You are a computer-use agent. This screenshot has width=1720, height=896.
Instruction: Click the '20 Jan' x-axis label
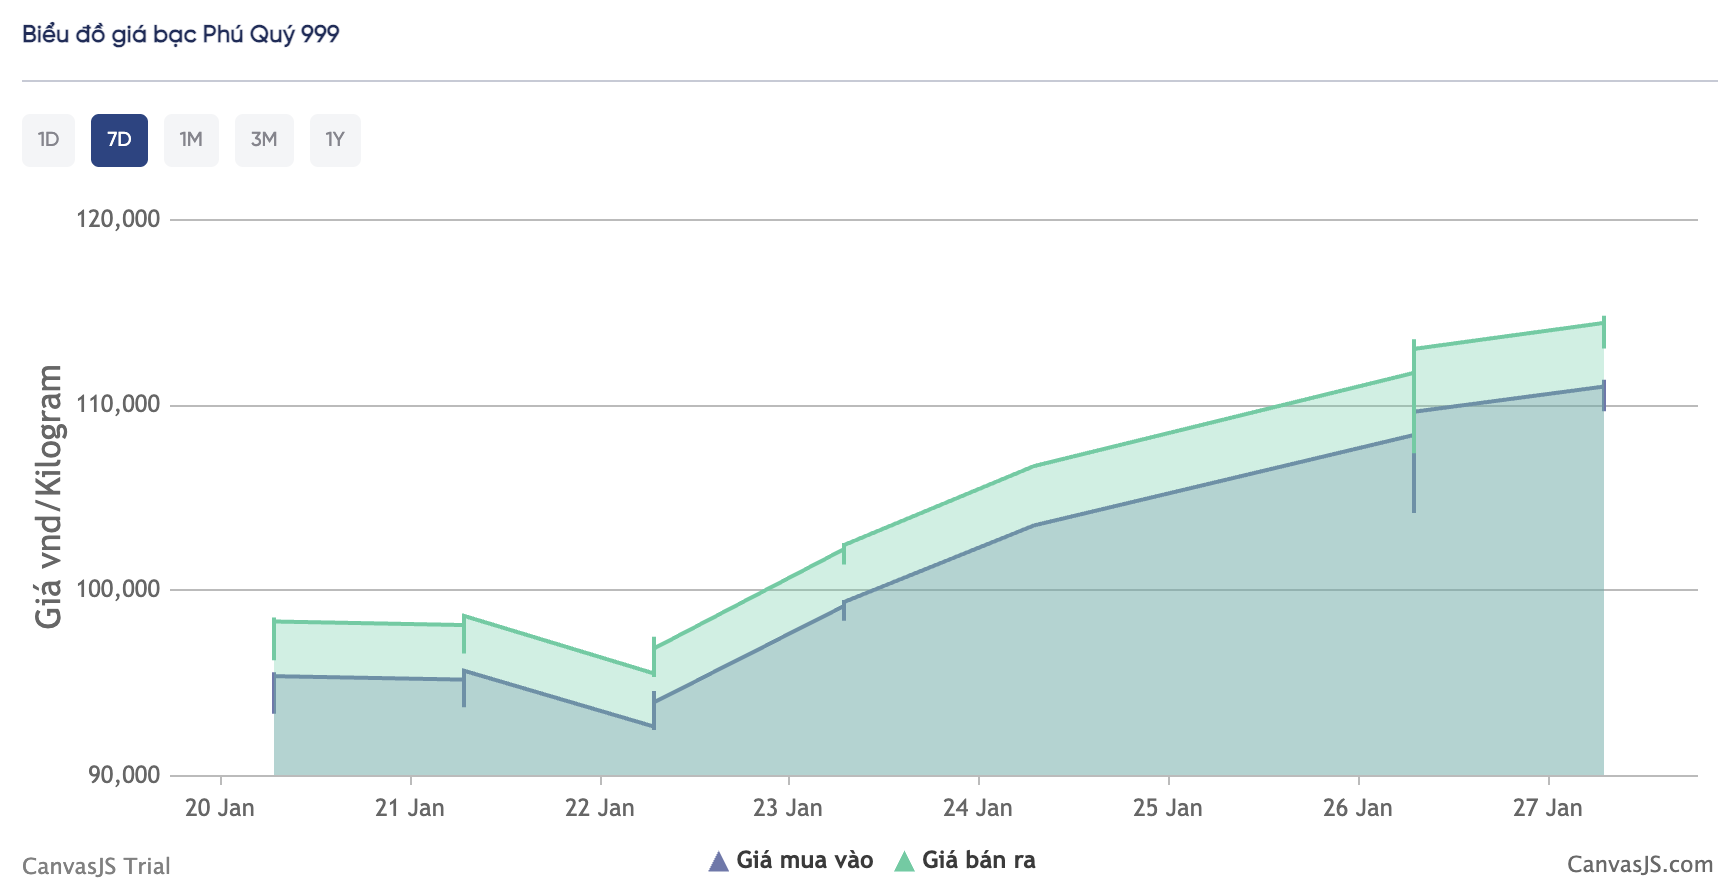pos(220,808)
